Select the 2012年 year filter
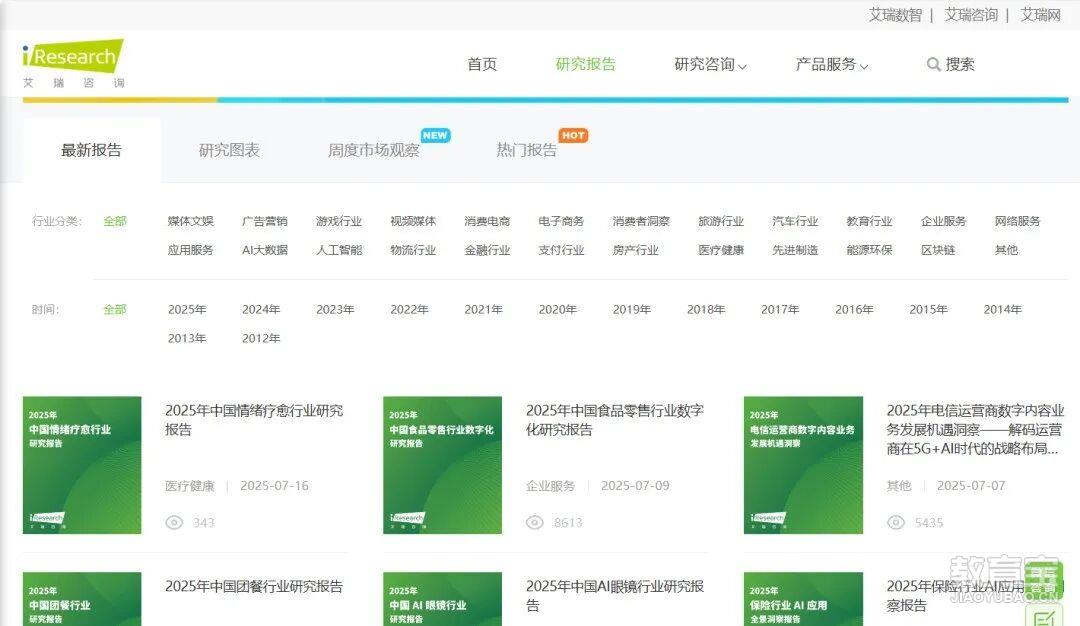Image resolution: width=1080 pixels, height=626 pixels. point(261,338)
